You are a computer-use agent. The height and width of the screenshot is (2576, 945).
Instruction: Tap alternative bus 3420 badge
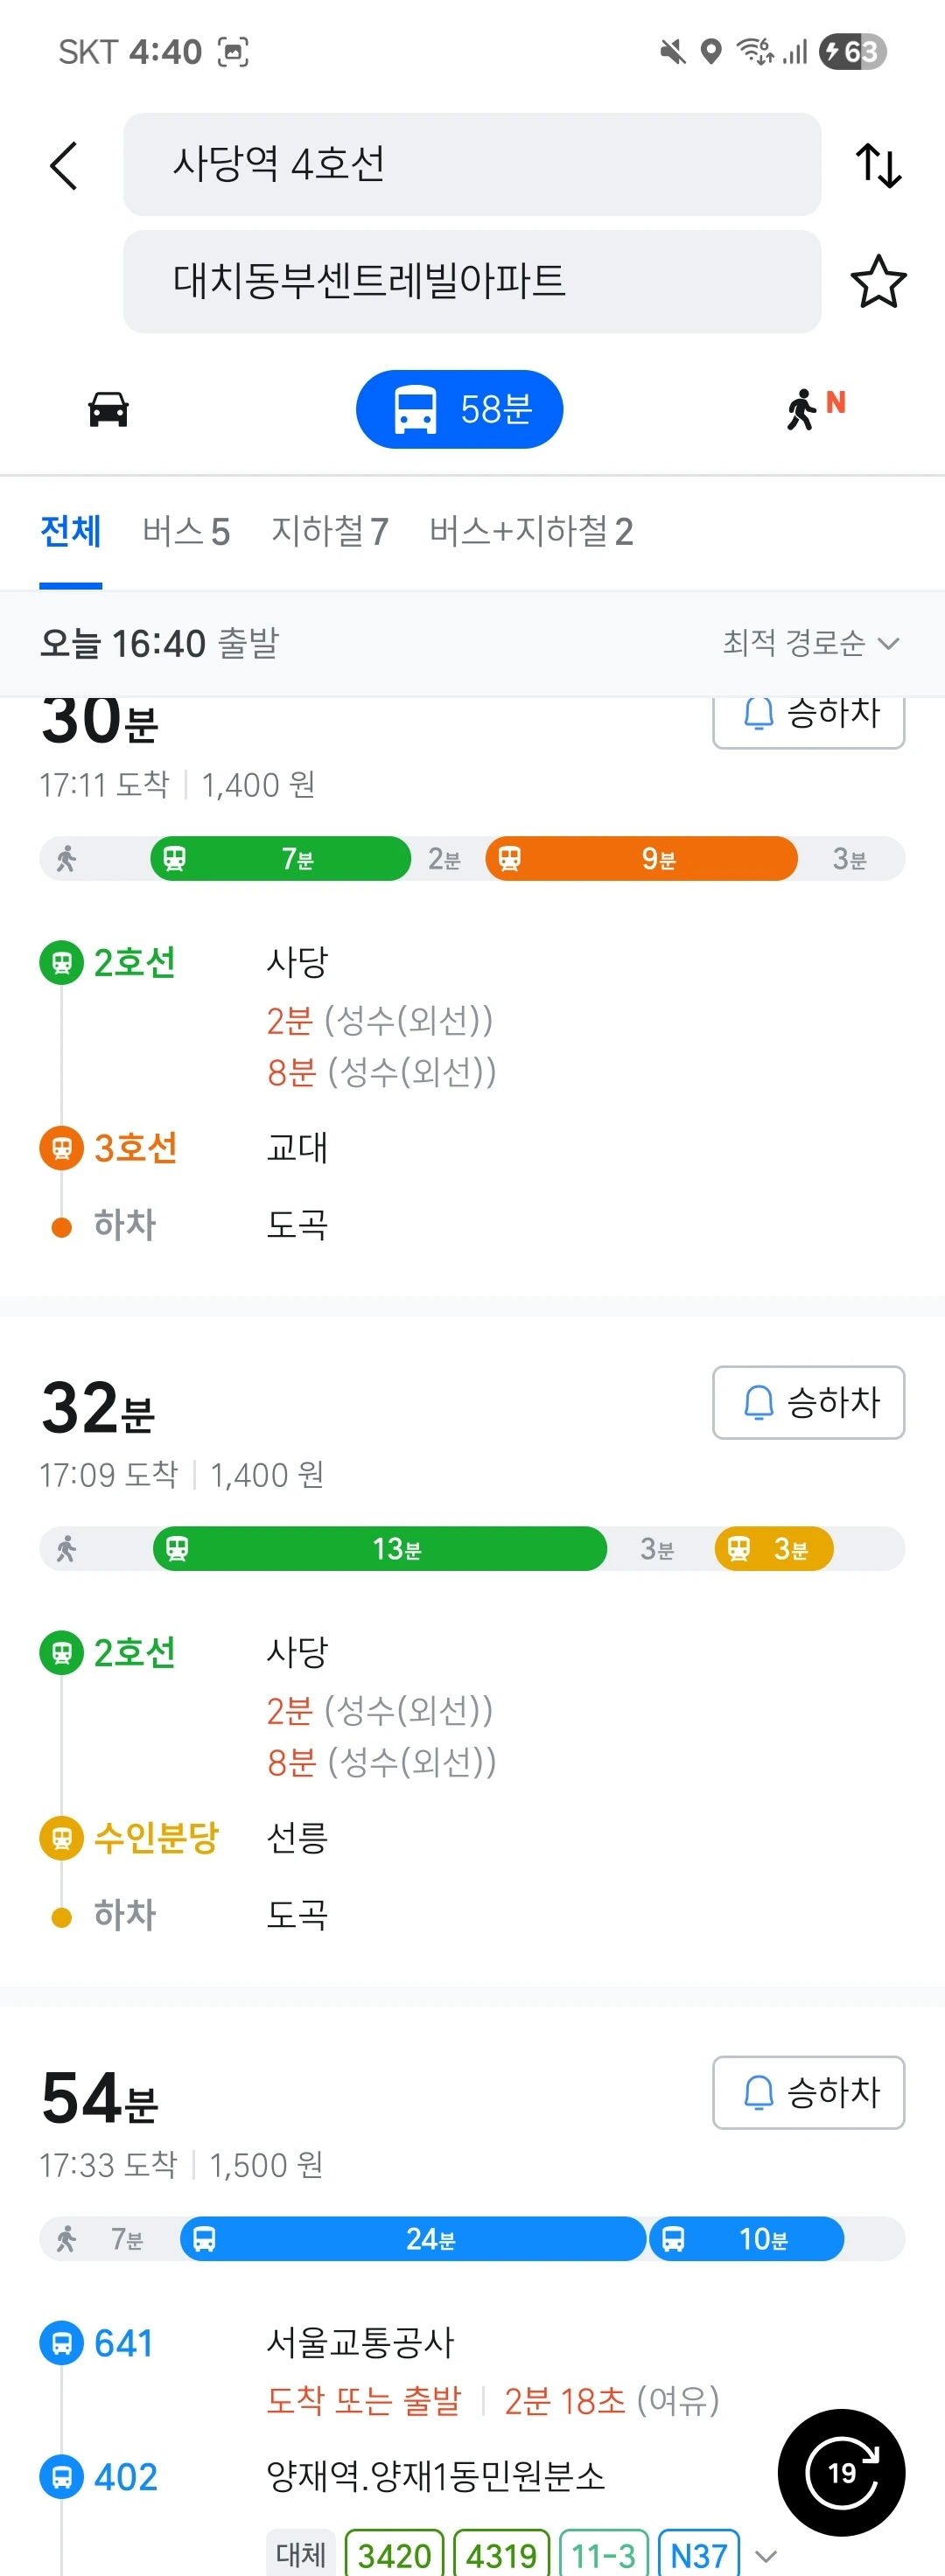coord(394,2555)
